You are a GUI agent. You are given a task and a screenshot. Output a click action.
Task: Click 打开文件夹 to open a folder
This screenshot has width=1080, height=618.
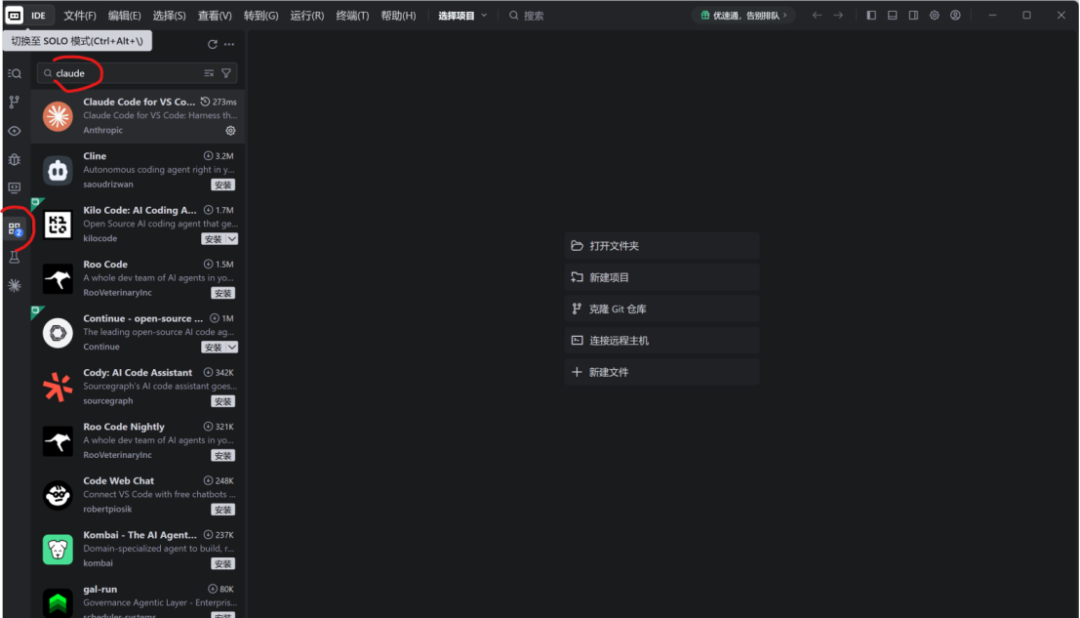point(662,246)
